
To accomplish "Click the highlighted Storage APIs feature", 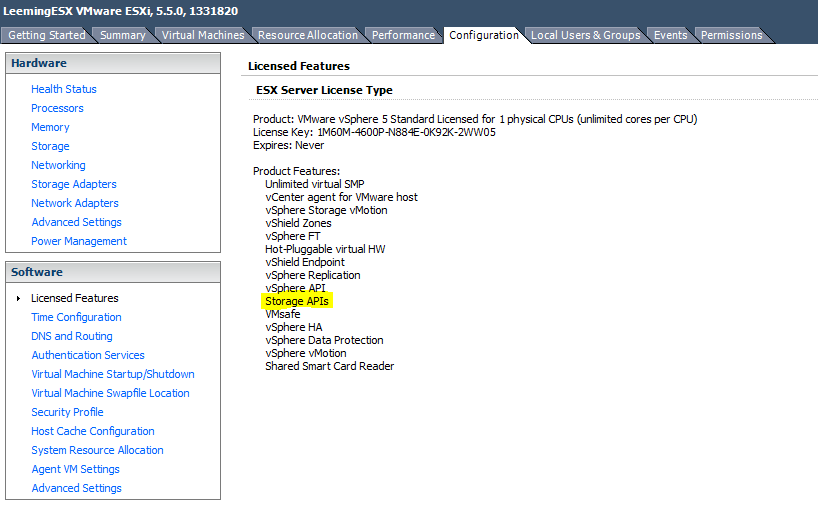I will click(297, 301).
